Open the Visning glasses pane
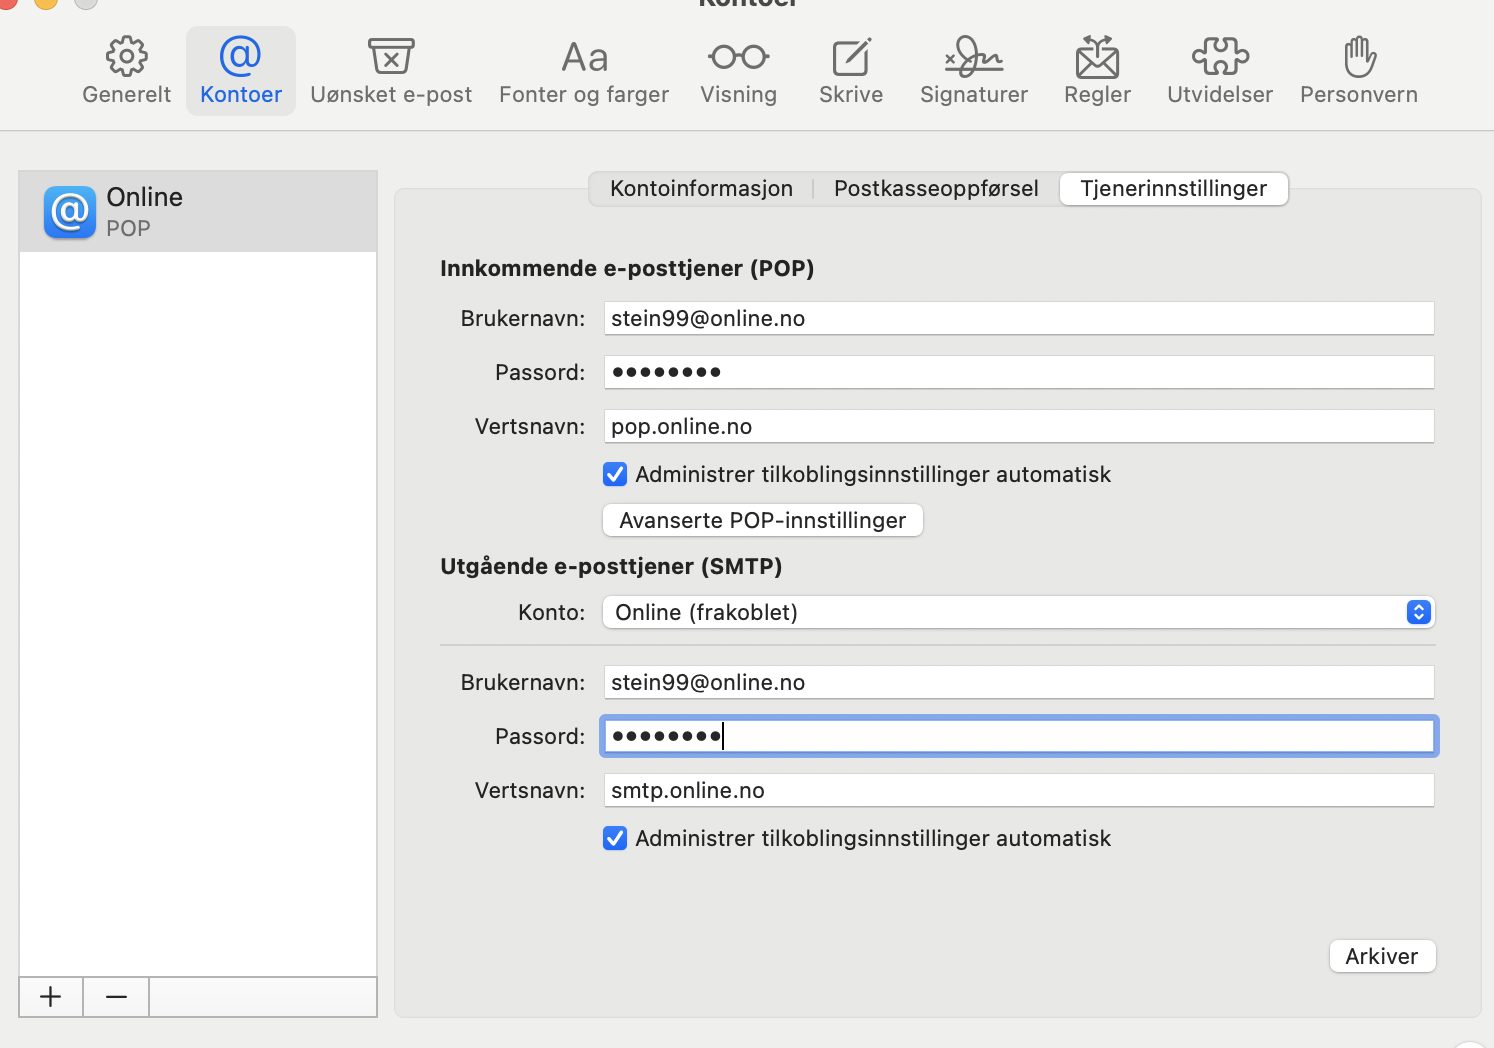 738,71
